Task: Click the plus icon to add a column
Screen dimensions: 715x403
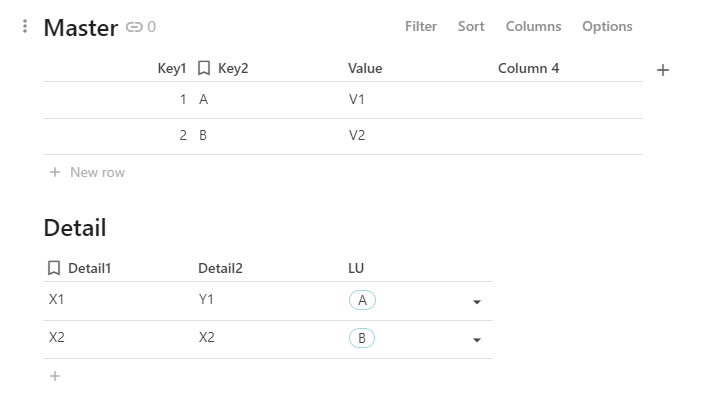Action: coord(662,70)
